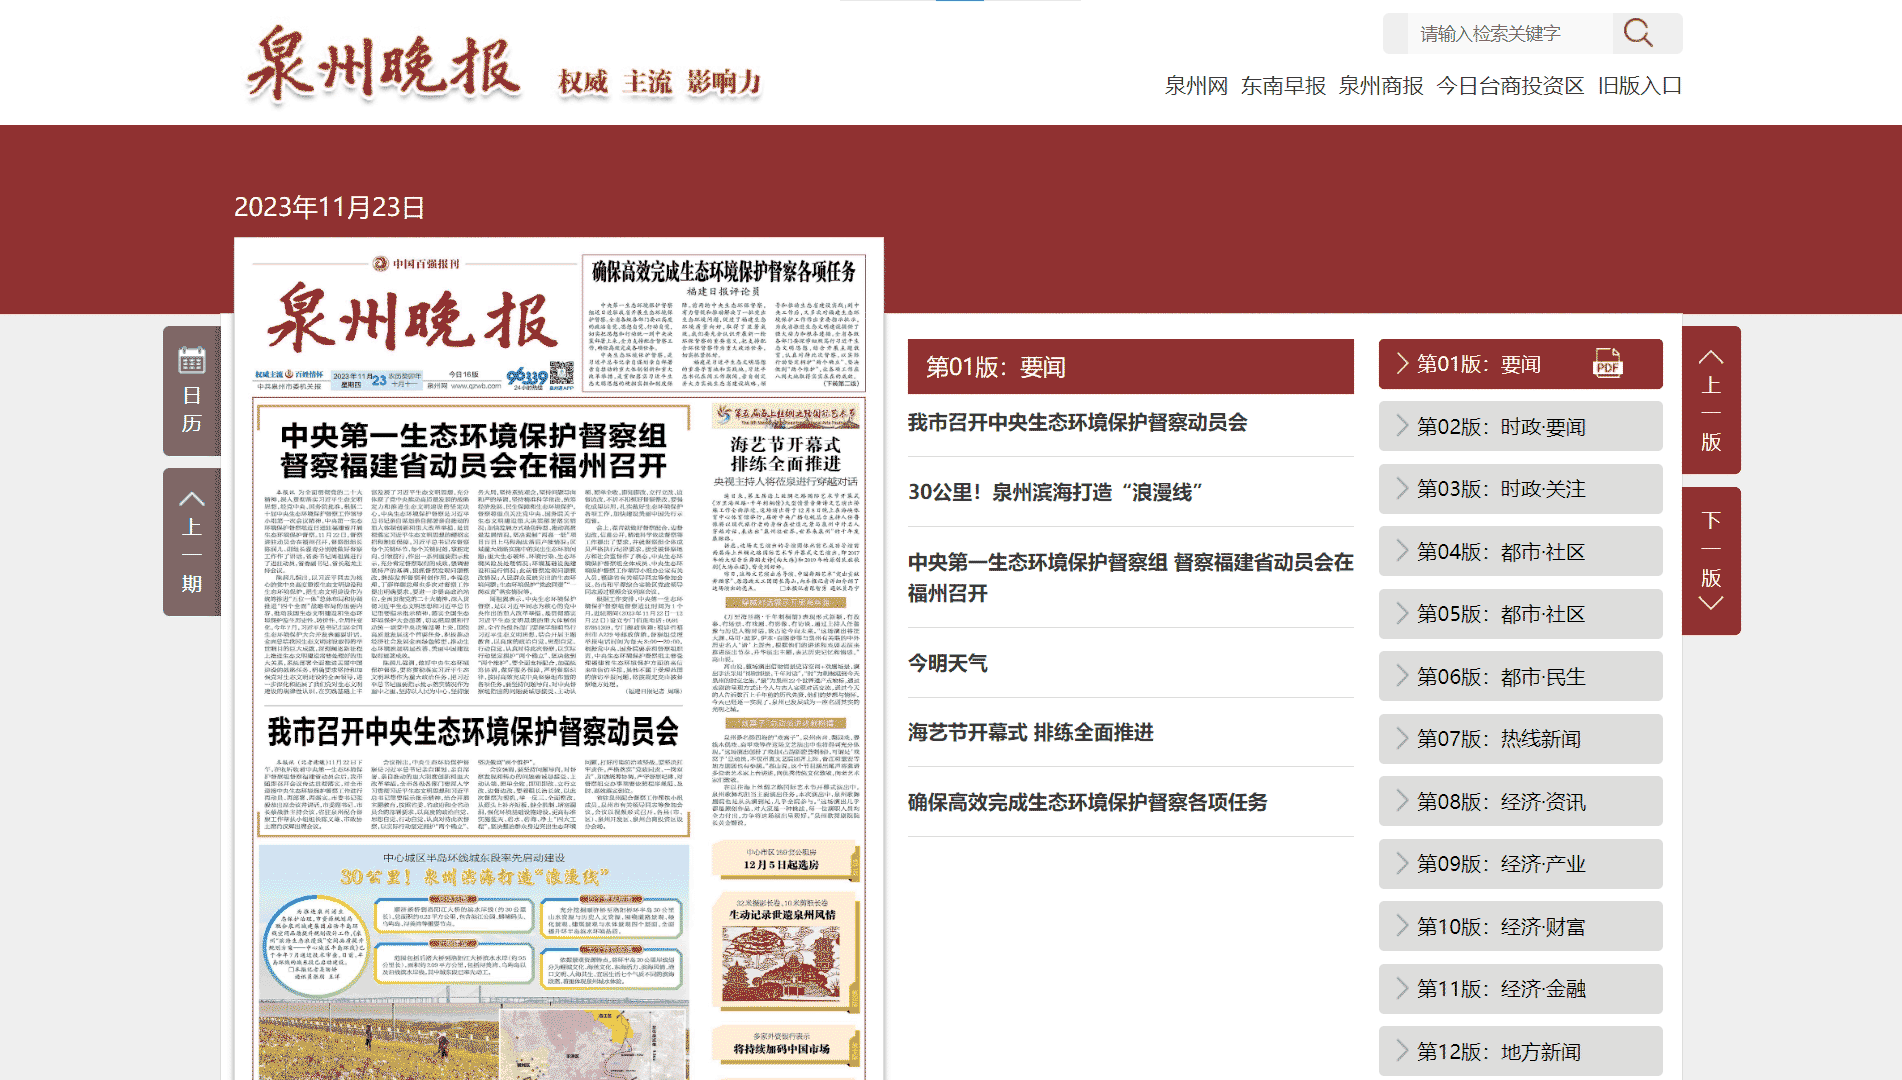Click chevron beside 第12版 entry
1902x1080 pixels.
coord(1402,1051)
